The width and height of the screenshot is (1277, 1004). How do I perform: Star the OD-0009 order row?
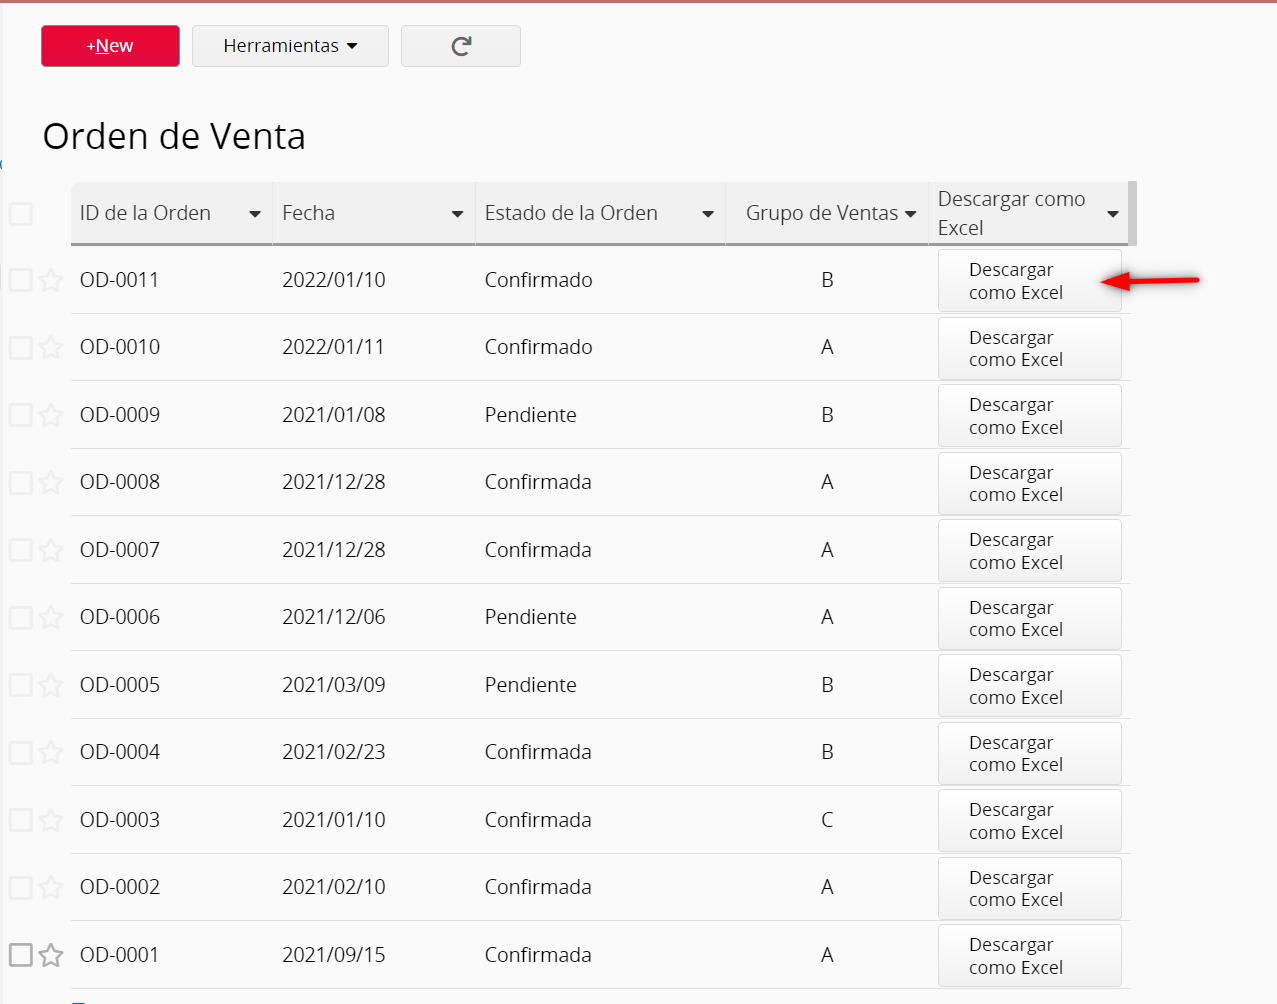point(50,415)
